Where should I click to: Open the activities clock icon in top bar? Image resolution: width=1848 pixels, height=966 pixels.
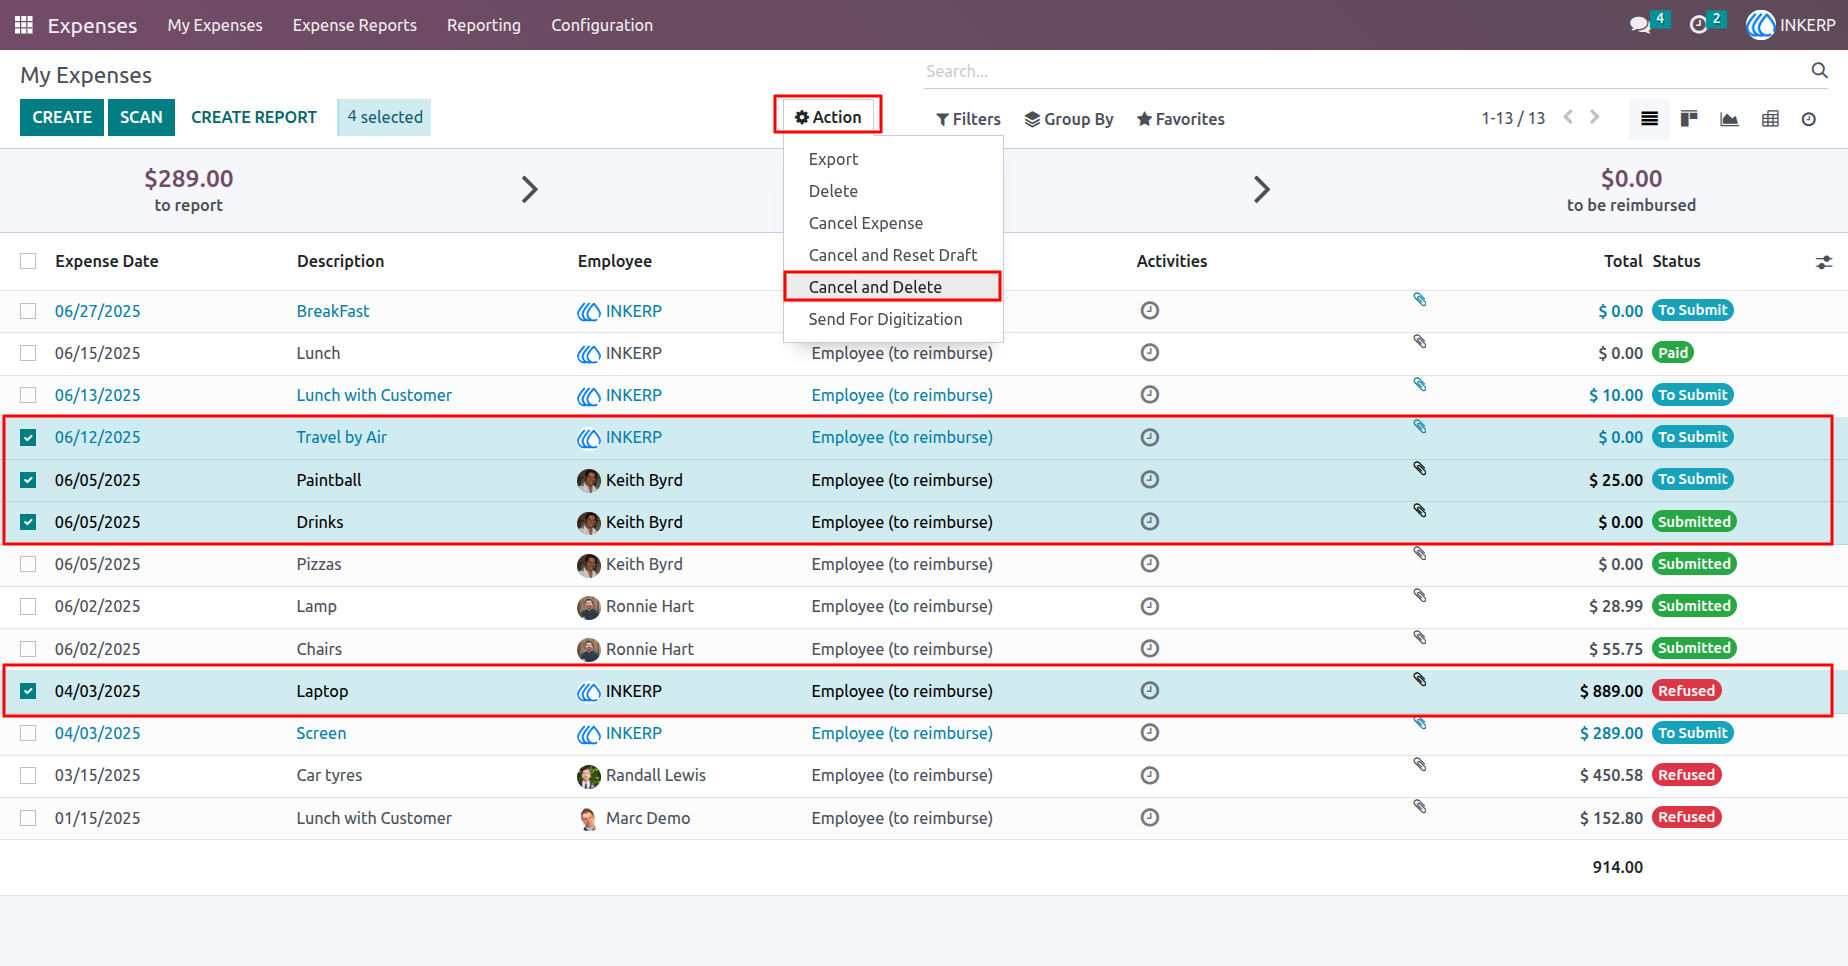coord(1698,25)
